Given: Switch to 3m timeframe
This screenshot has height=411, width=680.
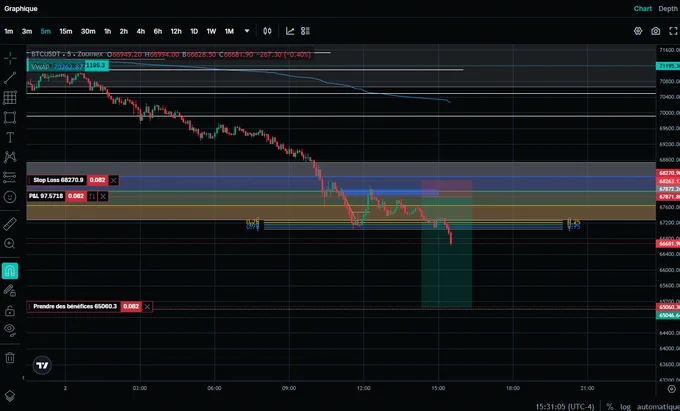Looking at the screenshot, I should point(27,31).
